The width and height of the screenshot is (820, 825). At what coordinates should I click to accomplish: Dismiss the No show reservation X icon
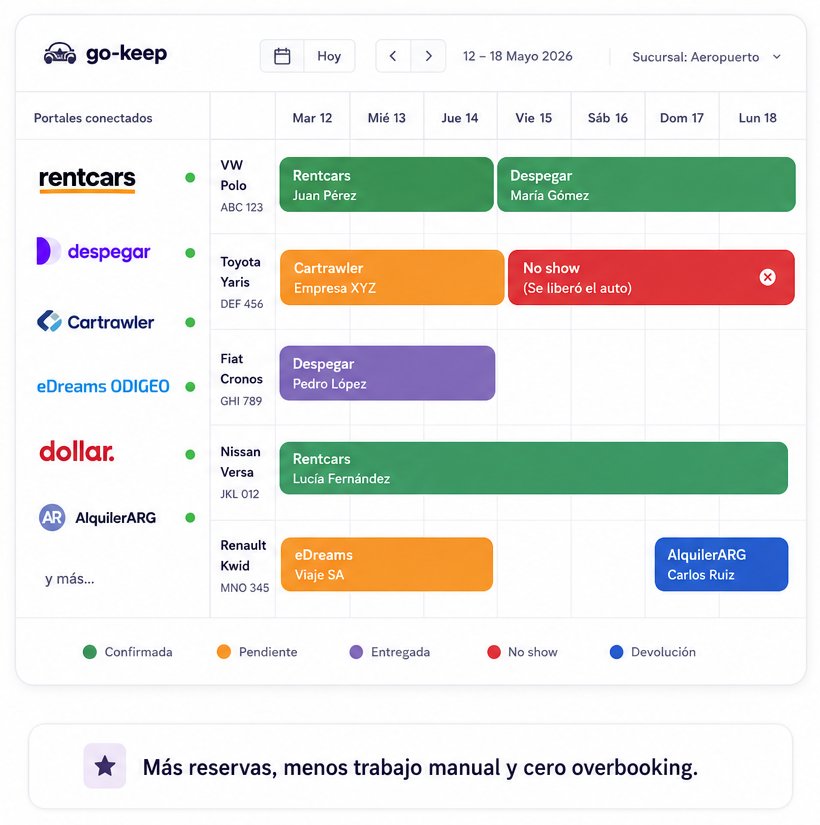[767, 277]
